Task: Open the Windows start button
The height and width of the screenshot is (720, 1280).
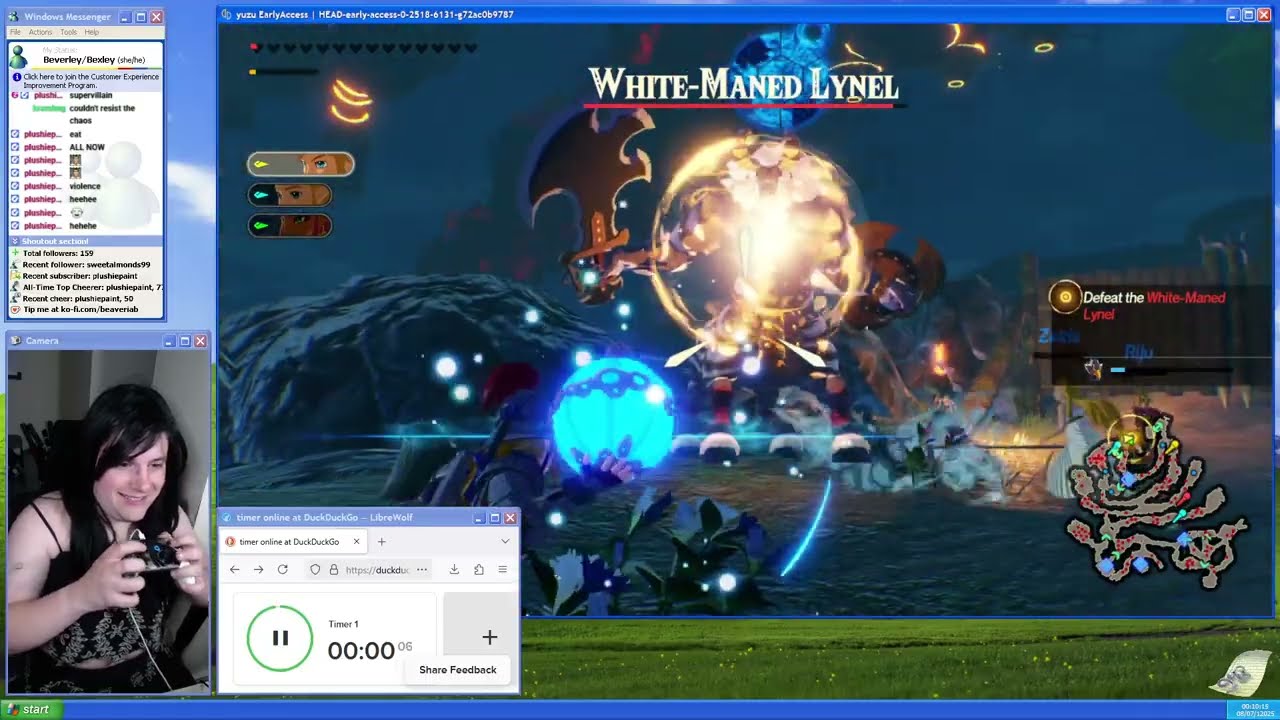Action: 31,709
